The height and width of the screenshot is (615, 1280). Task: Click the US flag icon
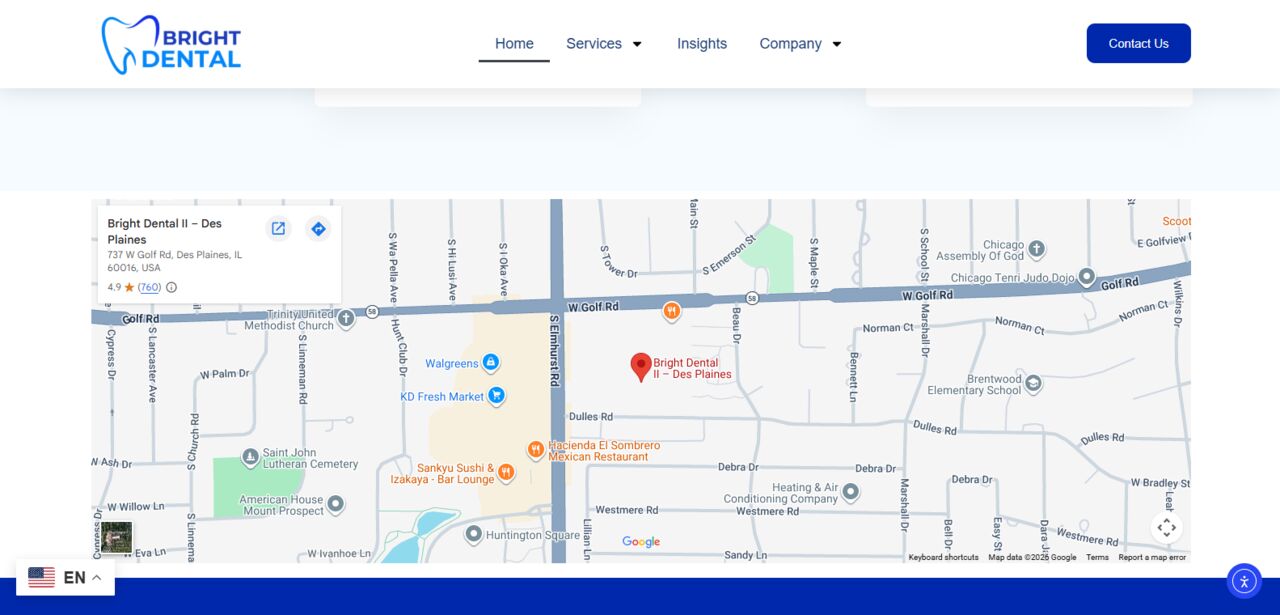click(x=41, y=577)
